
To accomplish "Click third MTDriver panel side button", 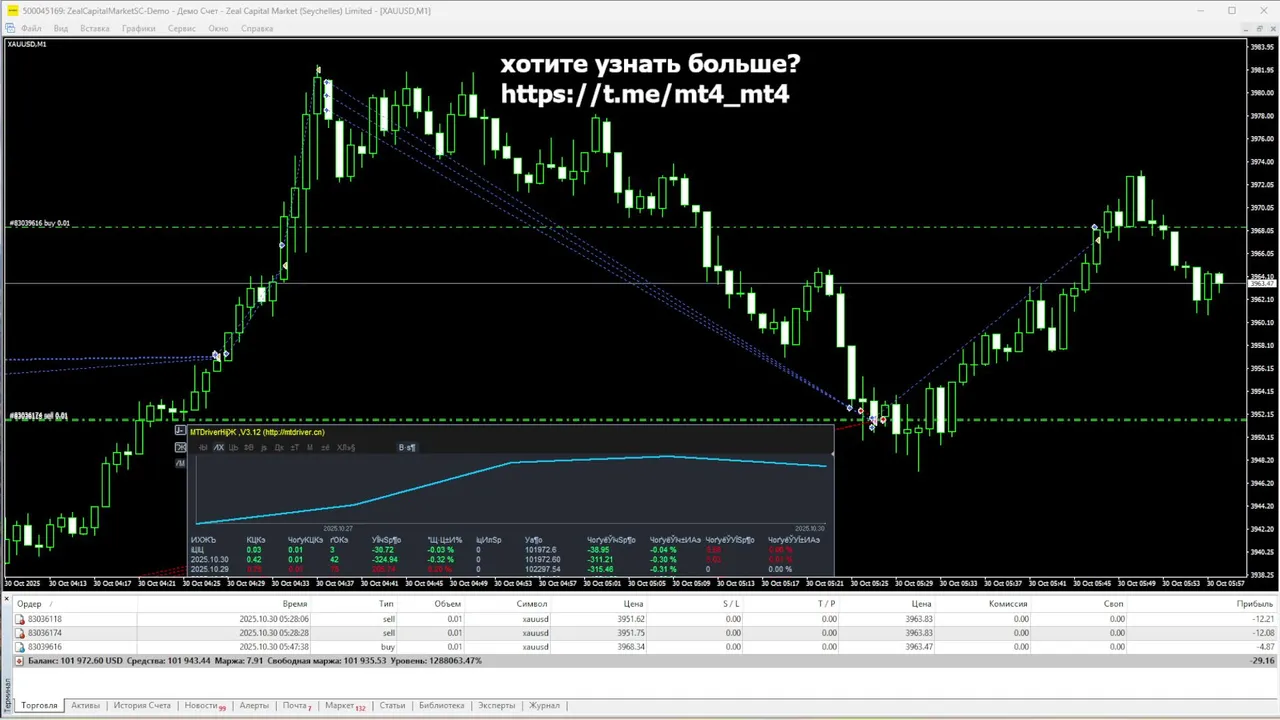I will 181,463.
